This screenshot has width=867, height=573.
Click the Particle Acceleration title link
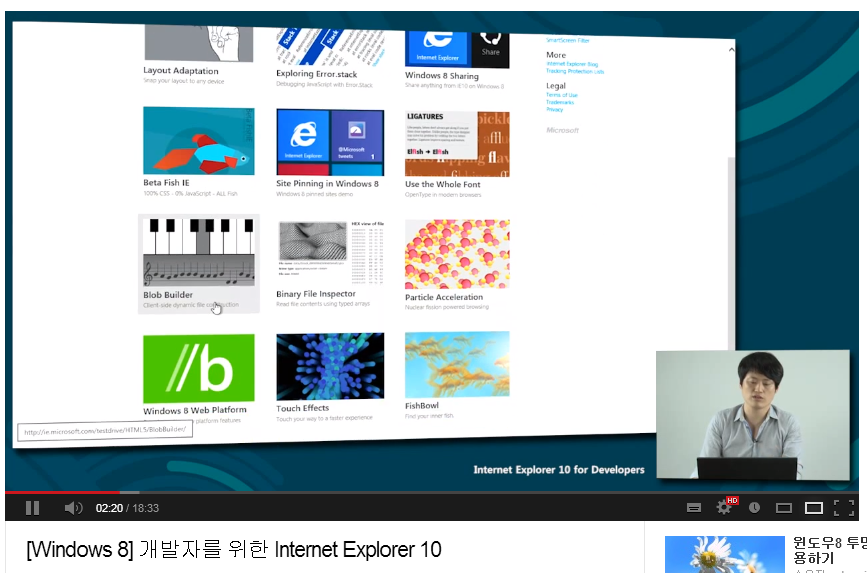[444, 297]
